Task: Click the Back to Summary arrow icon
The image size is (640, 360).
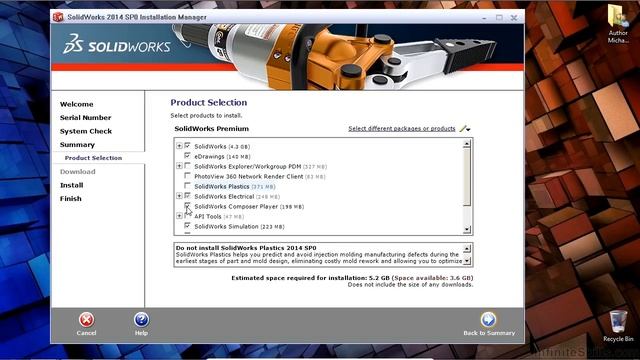Action: click(x=488, y=320)
